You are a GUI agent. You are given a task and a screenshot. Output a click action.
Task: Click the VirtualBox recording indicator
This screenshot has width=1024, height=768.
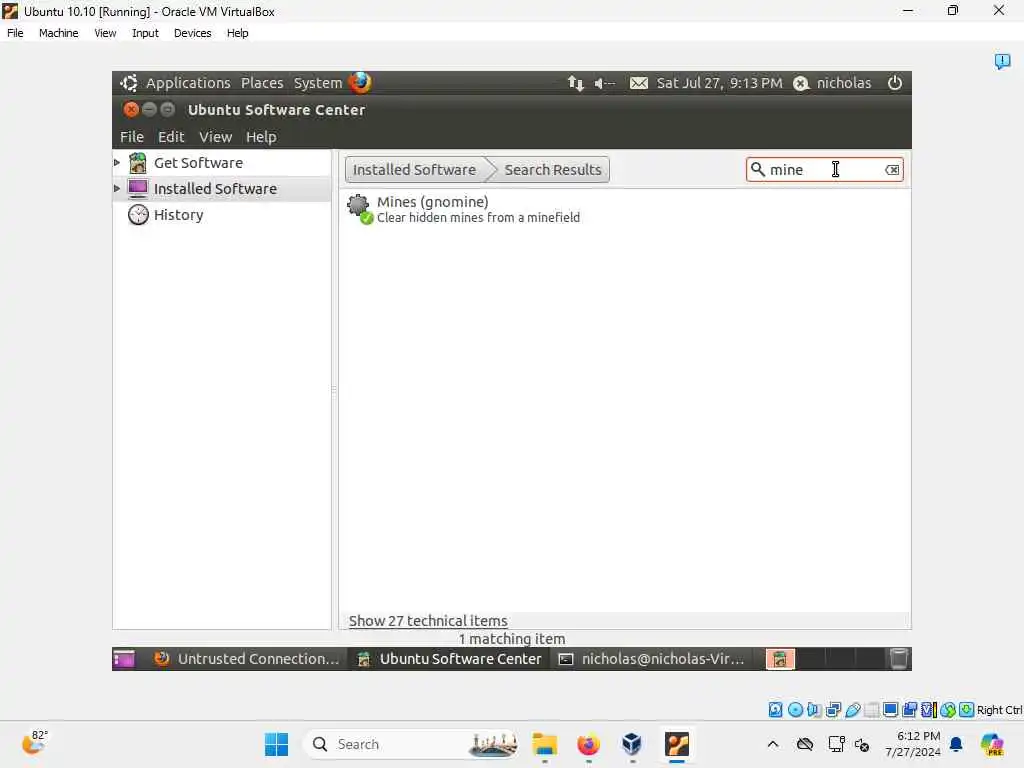coord(910,710)
